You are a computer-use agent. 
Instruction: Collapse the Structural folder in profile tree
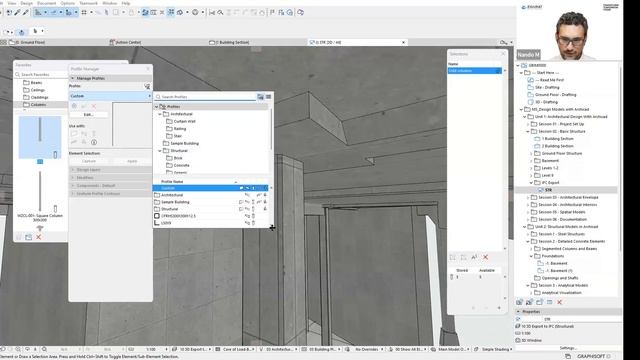160,151
